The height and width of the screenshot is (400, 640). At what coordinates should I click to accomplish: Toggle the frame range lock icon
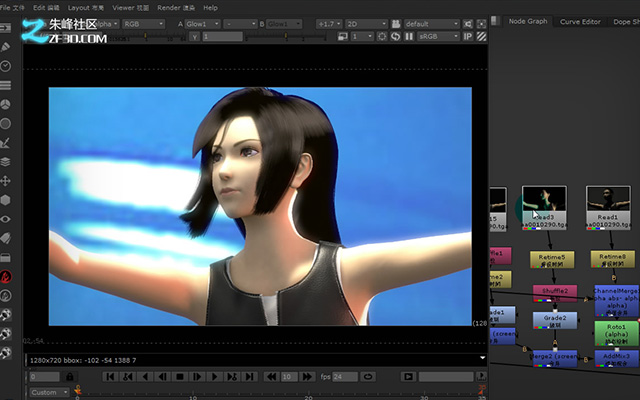pos(70,376)
